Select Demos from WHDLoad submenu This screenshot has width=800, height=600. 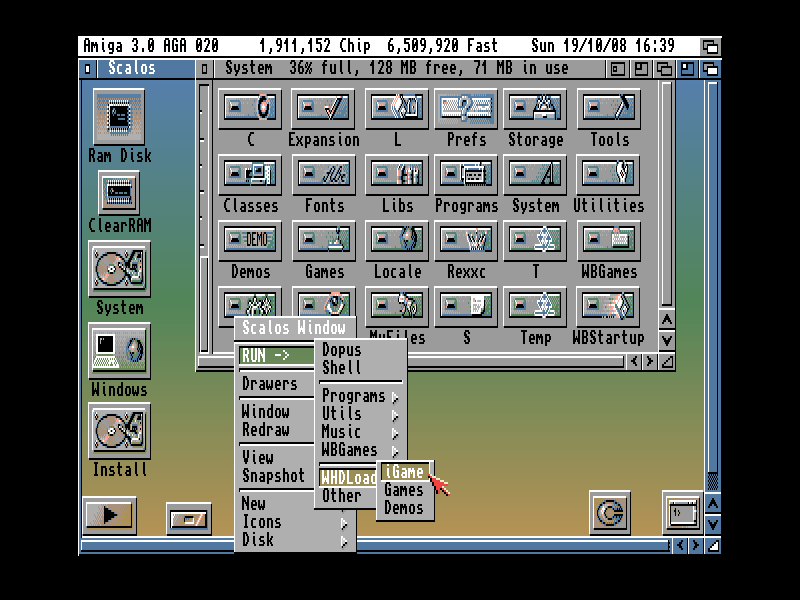pyautogui.click(x=405, y=508)
